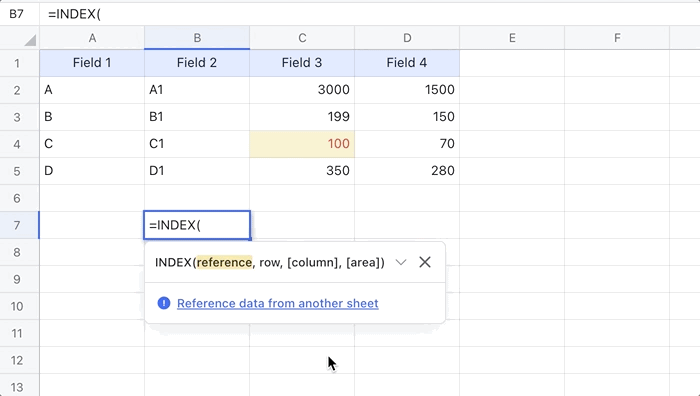Click cell with value 1500
Screen dimensions: 700x396
pos(407,90)
